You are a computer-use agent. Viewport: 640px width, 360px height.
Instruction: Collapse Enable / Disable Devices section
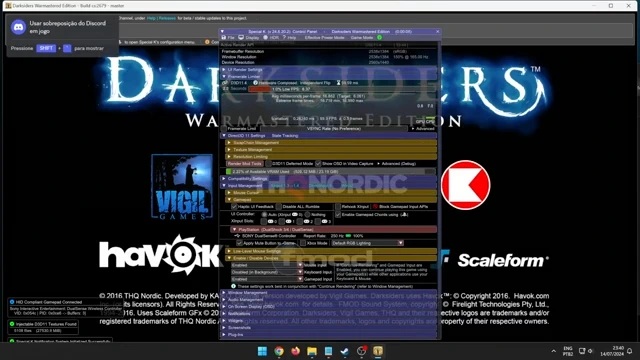331,258
